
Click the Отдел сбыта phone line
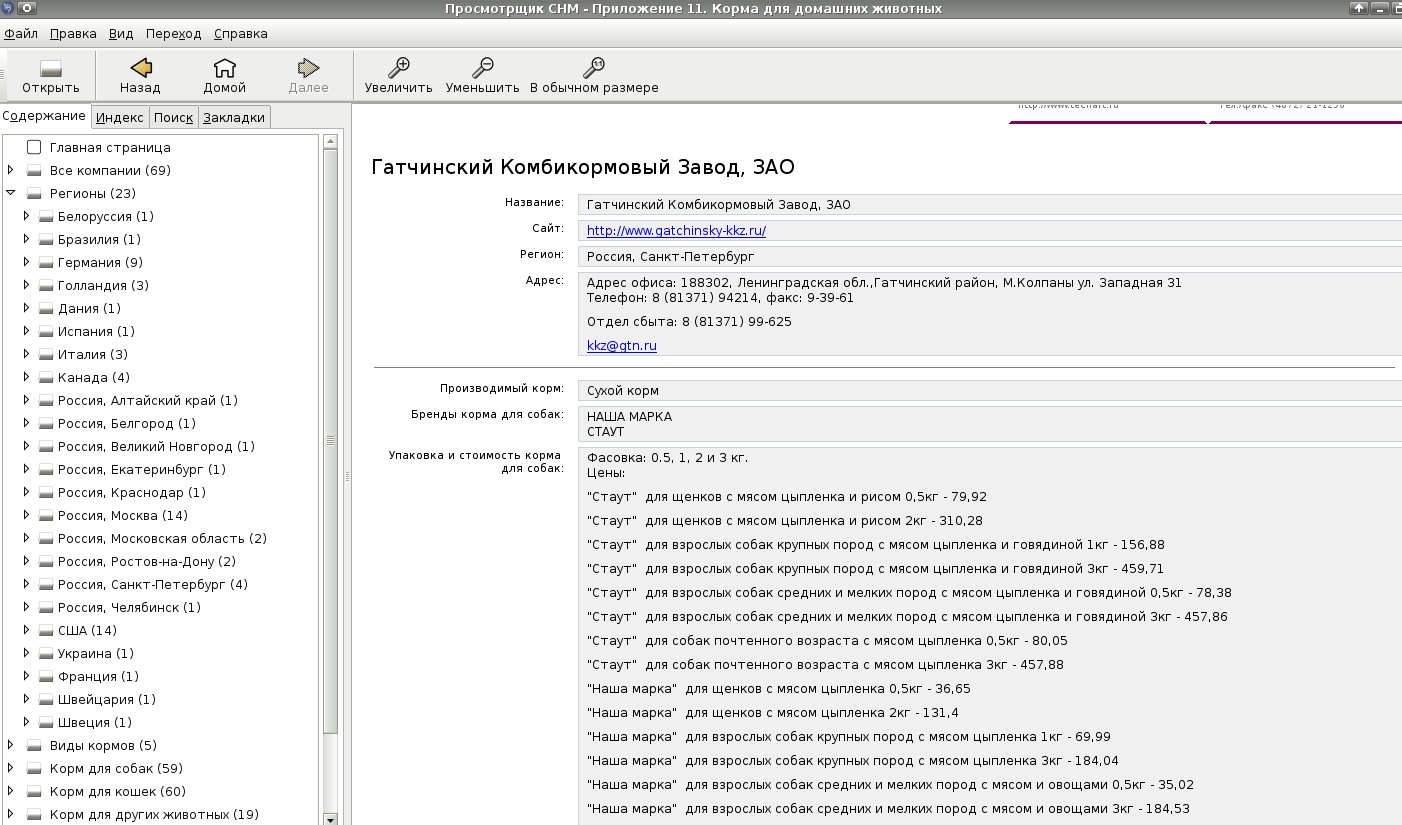coord(689,322)
